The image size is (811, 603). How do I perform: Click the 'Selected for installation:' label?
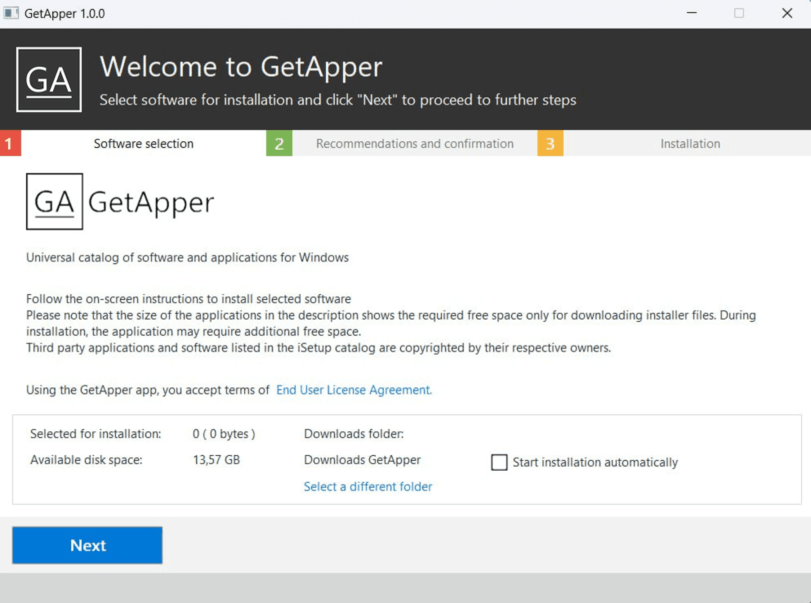coord(96,433)
